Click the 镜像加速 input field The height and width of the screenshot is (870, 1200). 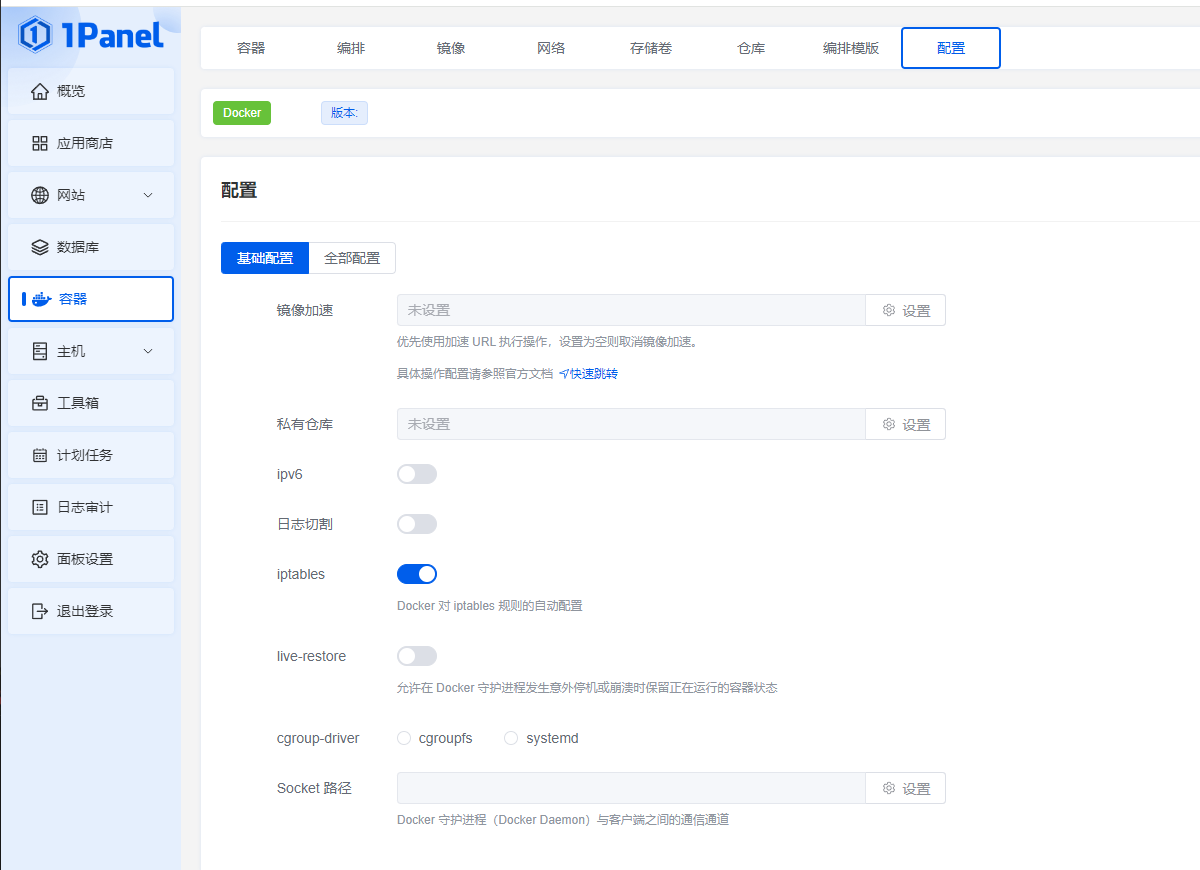pos(631,310)
